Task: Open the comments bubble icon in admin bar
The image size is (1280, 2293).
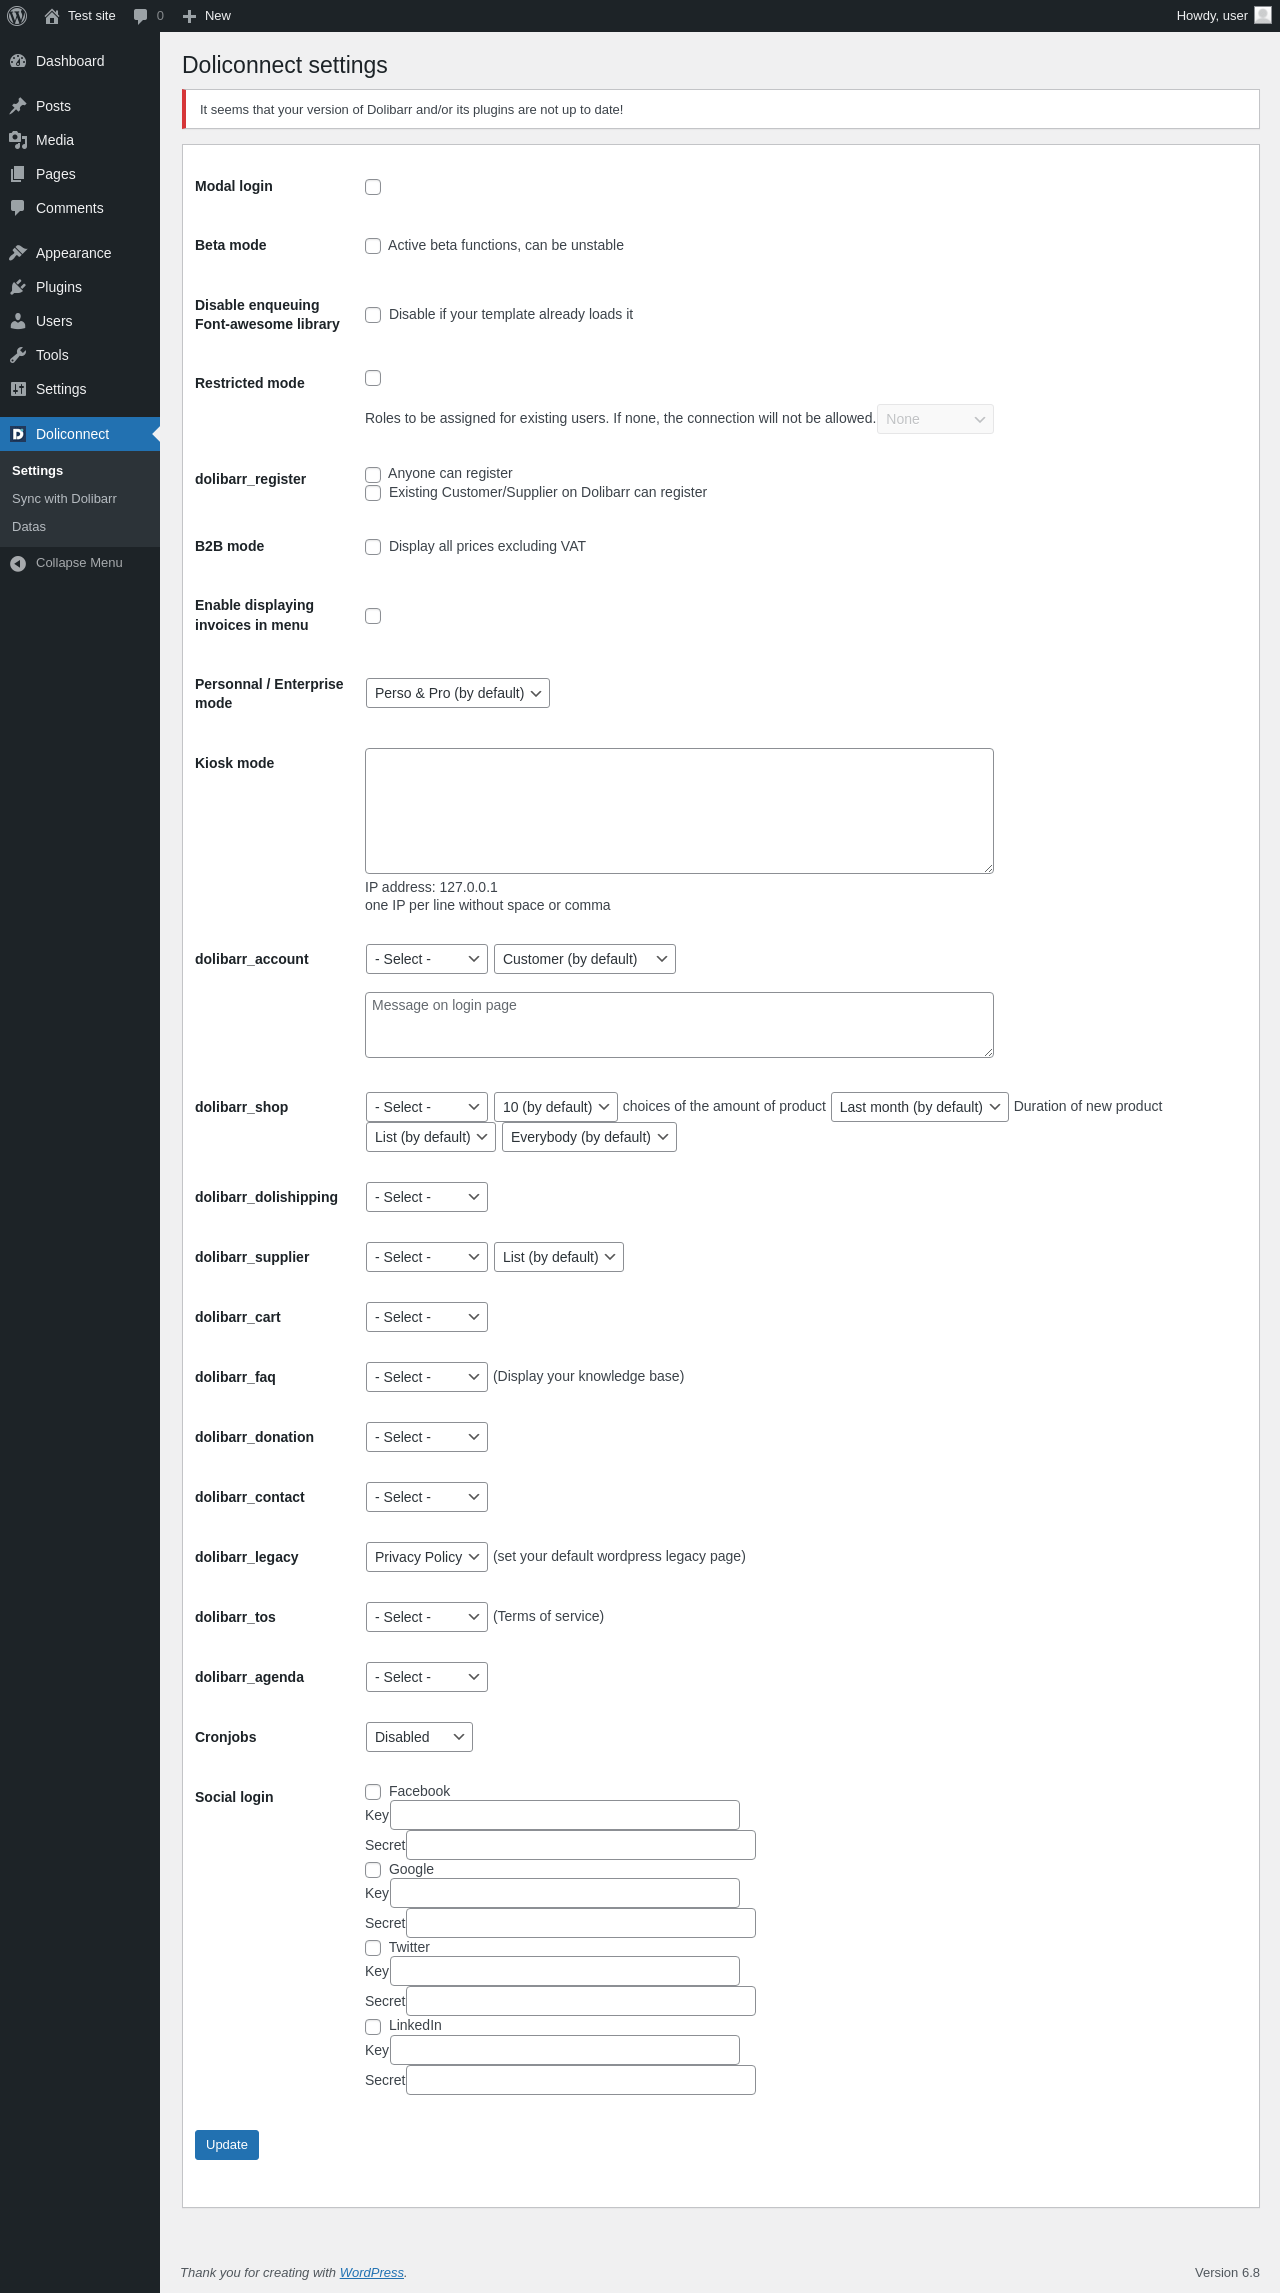Action: click(140, 16)
